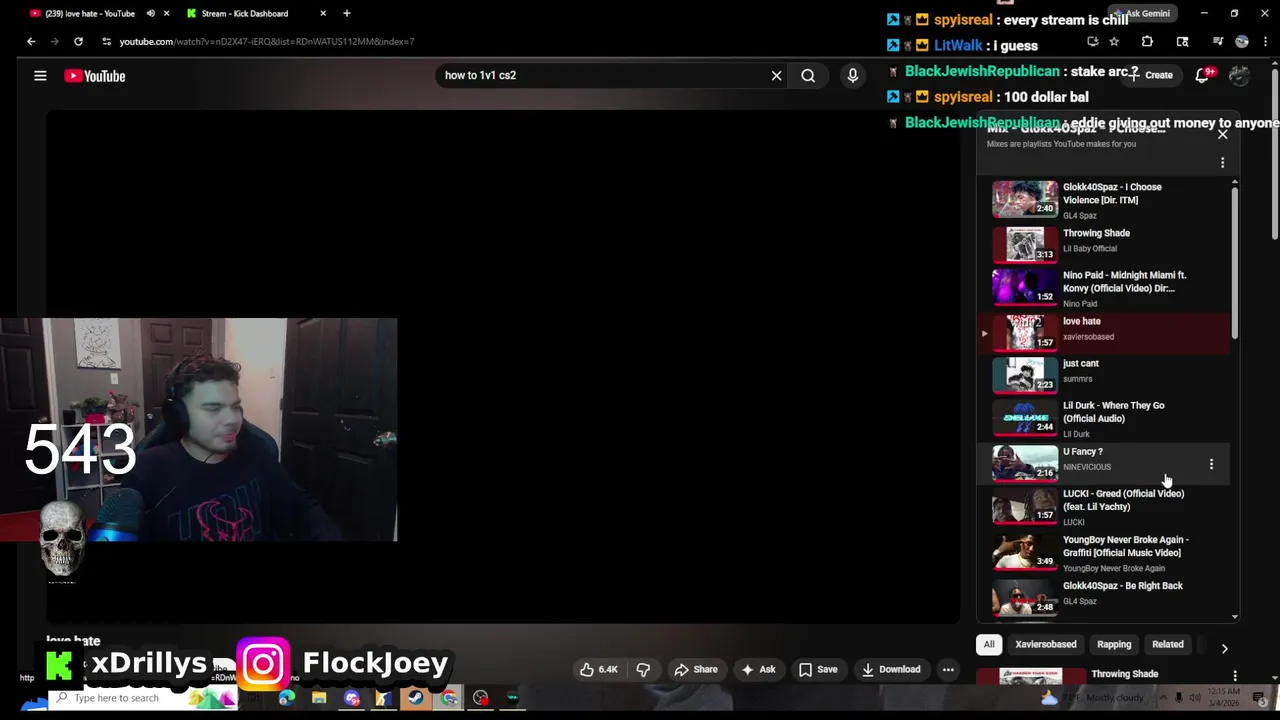Screen dimensions: 1280x720
Task: Select the All chip
Action: point(989,645)
